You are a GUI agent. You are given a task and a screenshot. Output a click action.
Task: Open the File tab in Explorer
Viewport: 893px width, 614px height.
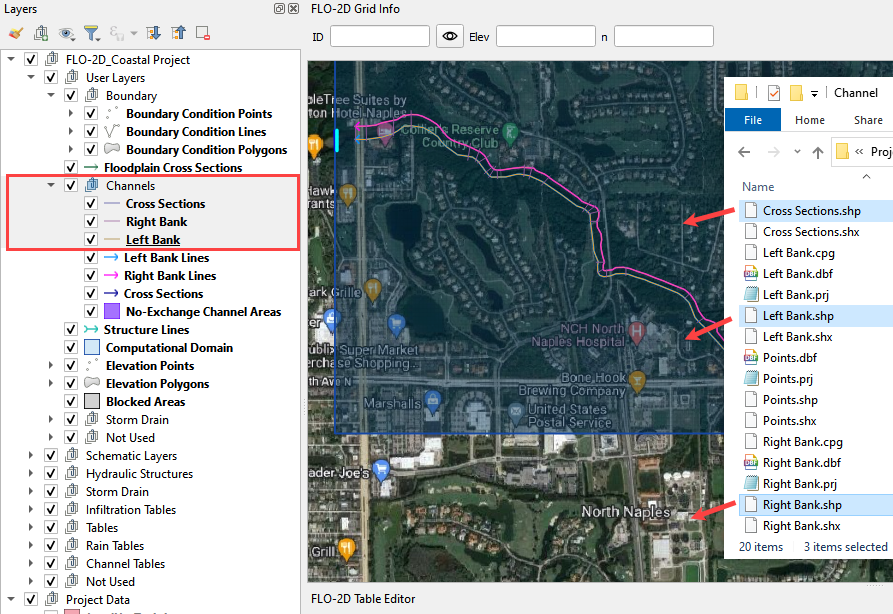753,120
